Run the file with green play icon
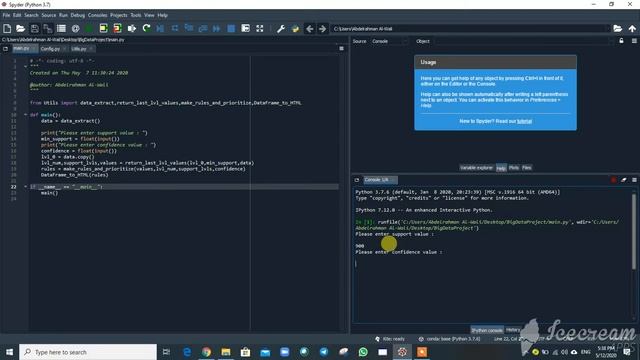640x360 pixels. tap(89, 29)
